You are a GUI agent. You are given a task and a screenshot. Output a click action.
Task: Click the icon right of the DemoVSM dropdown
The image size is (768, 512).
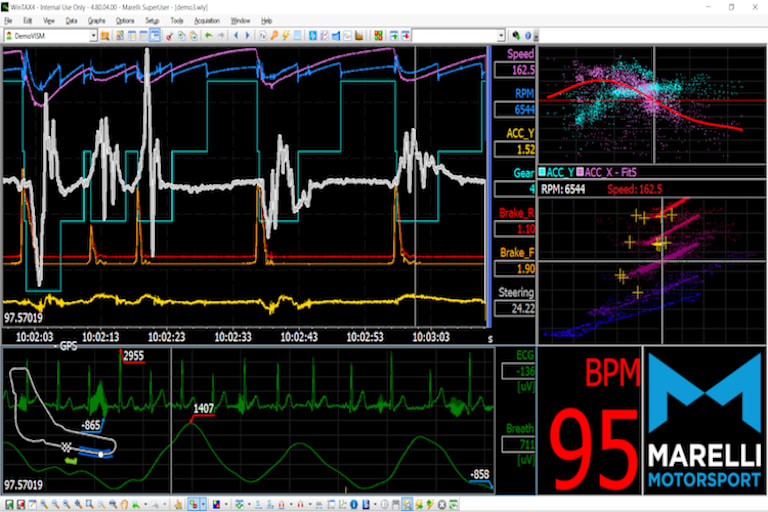pyautogui.click(x=106, y=36)
